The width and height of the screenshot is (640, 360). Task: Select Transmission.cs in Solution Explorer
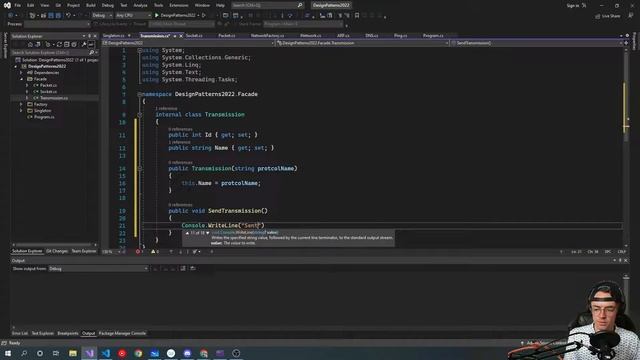click(54, 98)
